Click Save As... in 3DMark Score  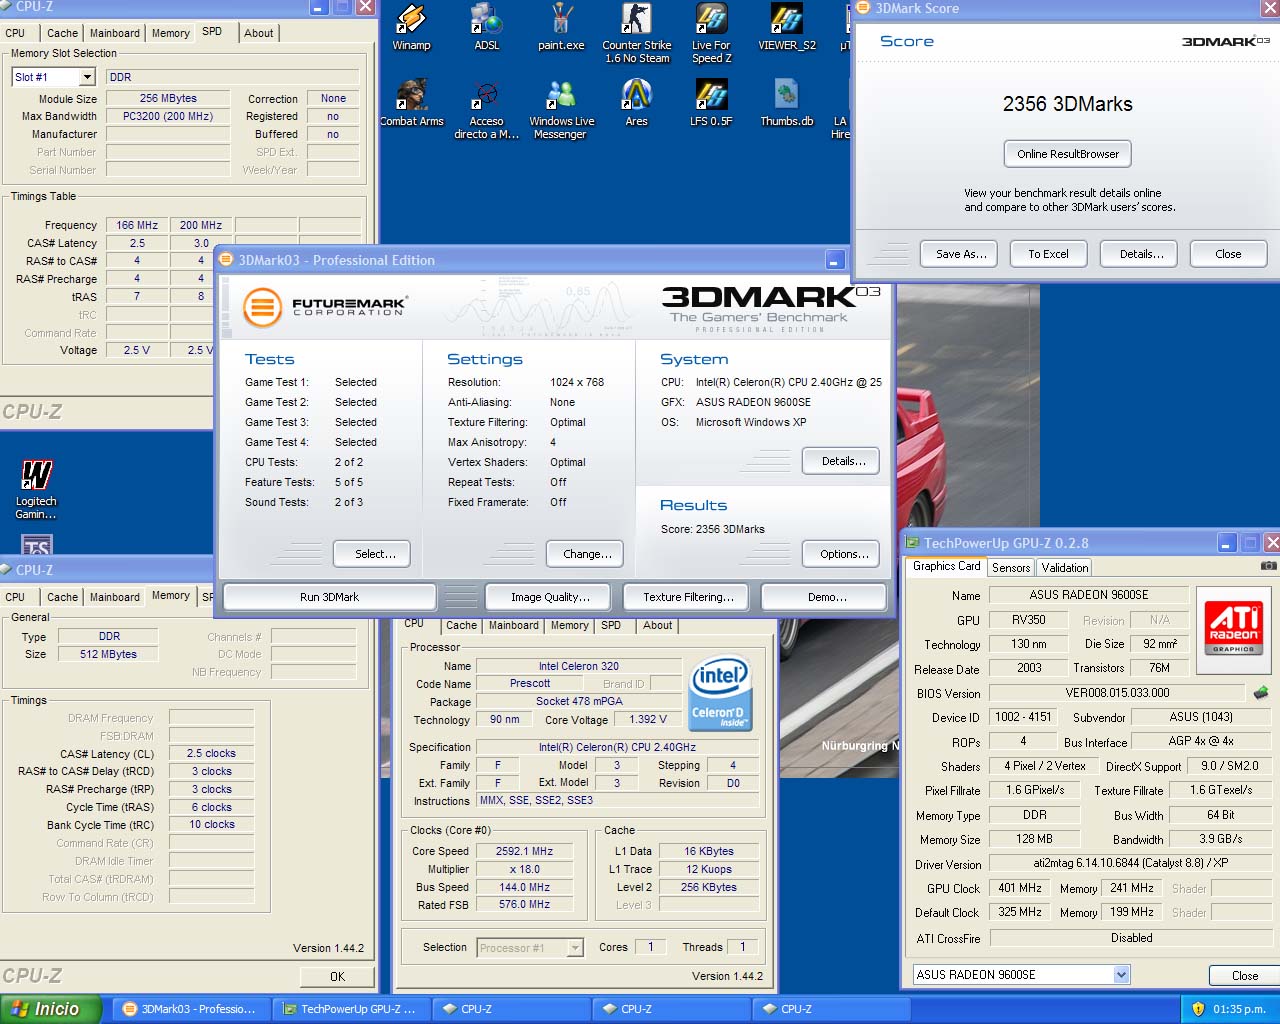coord(961,254)
